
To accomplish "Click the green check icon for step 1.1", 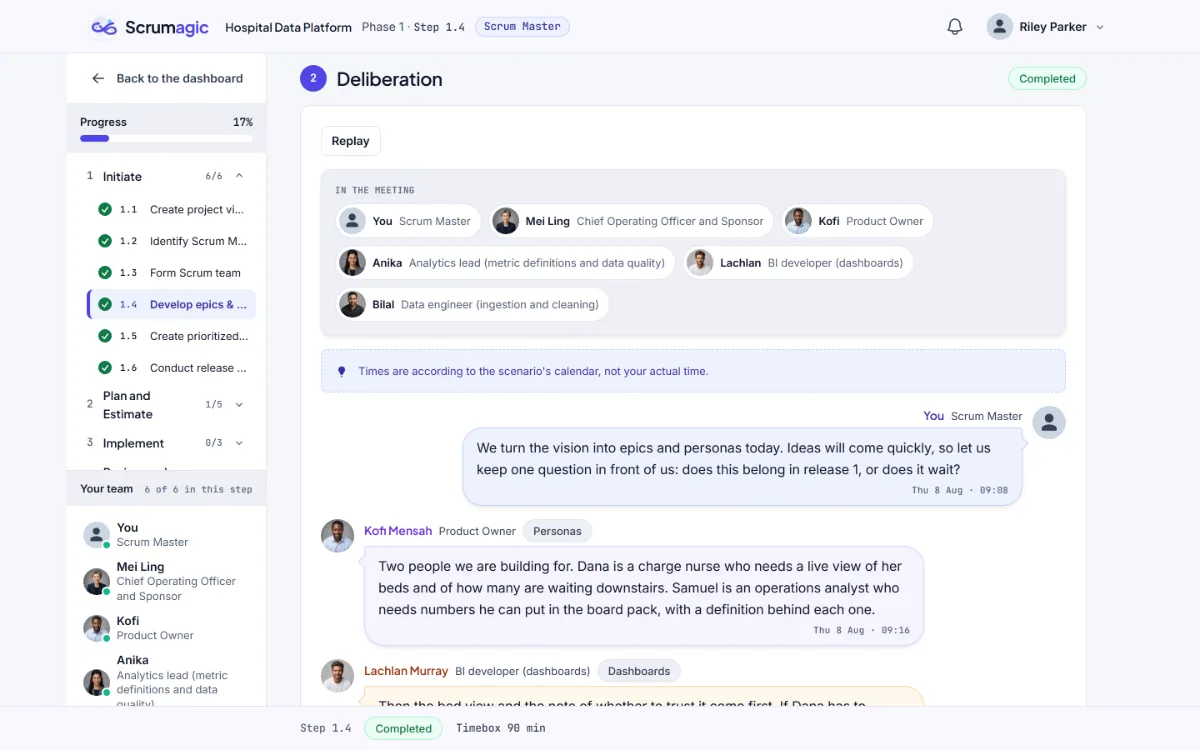I will [x=105, y=210].
